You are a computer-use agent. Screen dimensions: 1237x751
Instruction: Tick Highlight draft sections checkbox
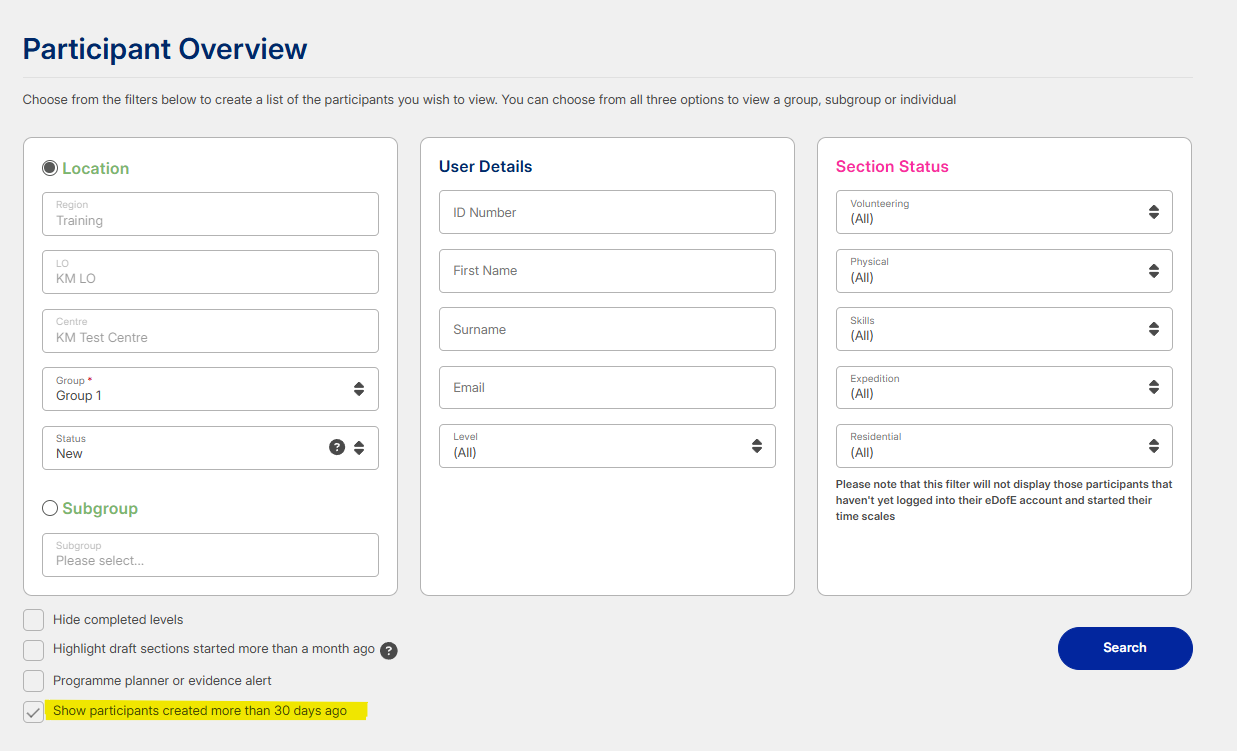(34, 650)
